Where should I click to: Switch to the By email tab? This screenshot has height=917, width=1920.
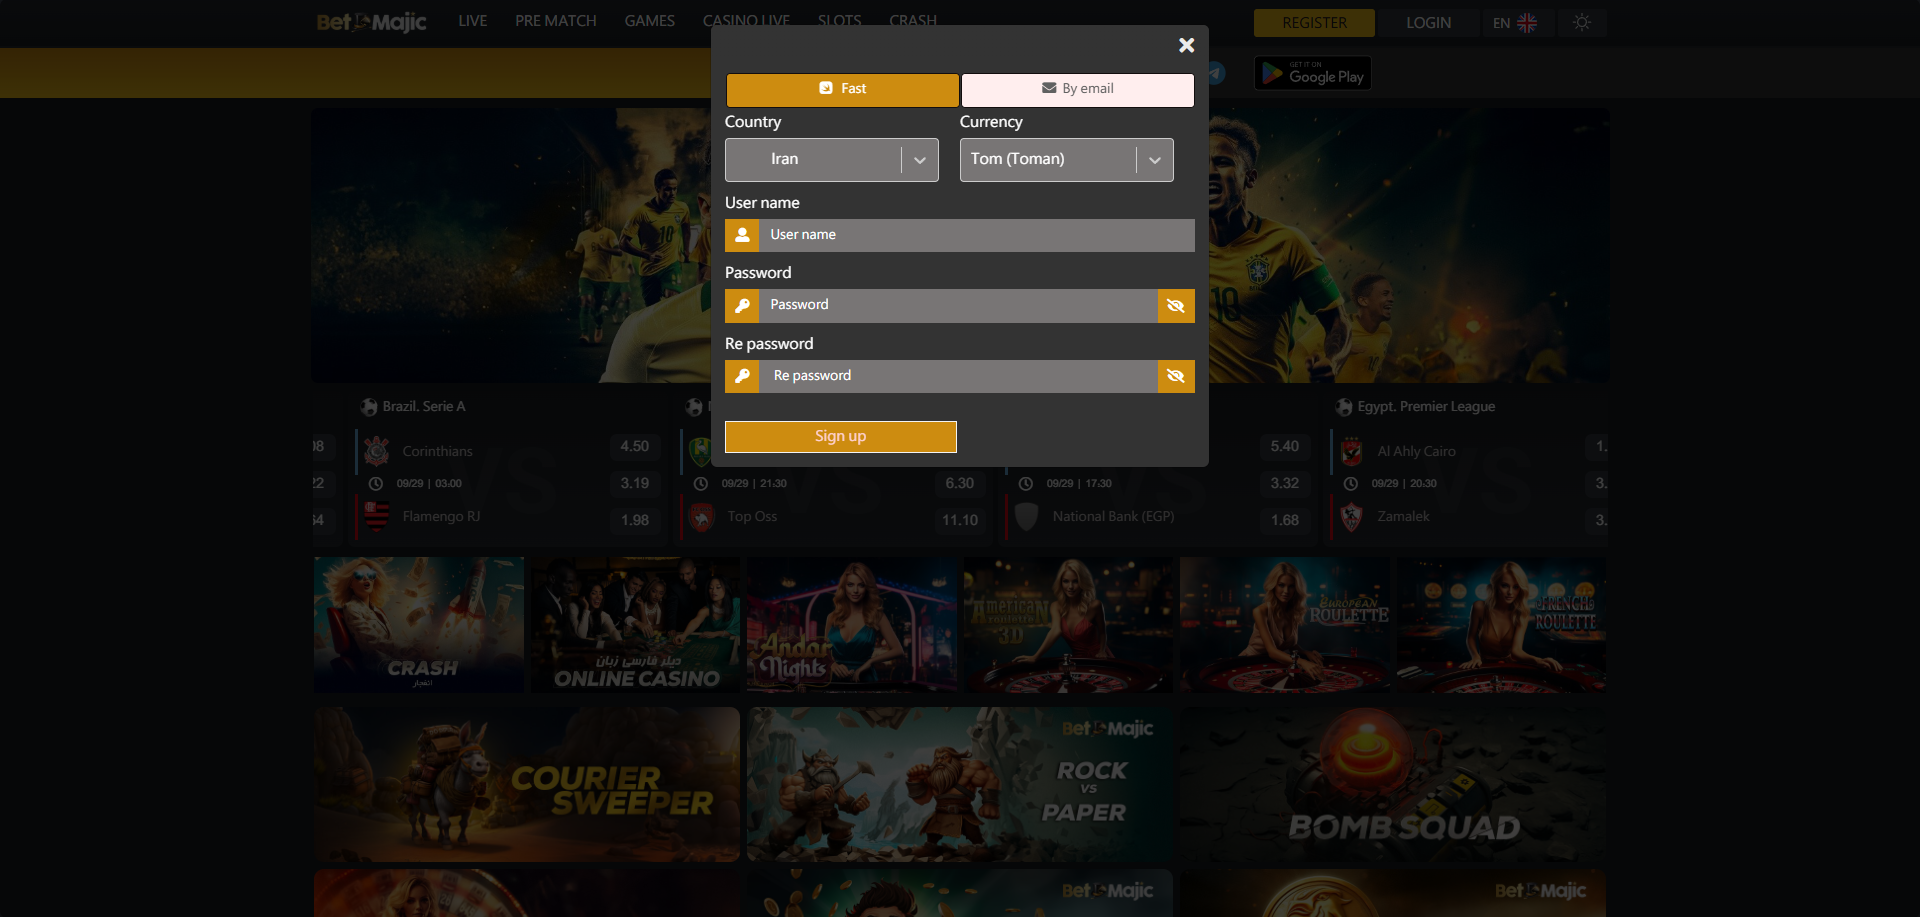[x=1077, y=89]
